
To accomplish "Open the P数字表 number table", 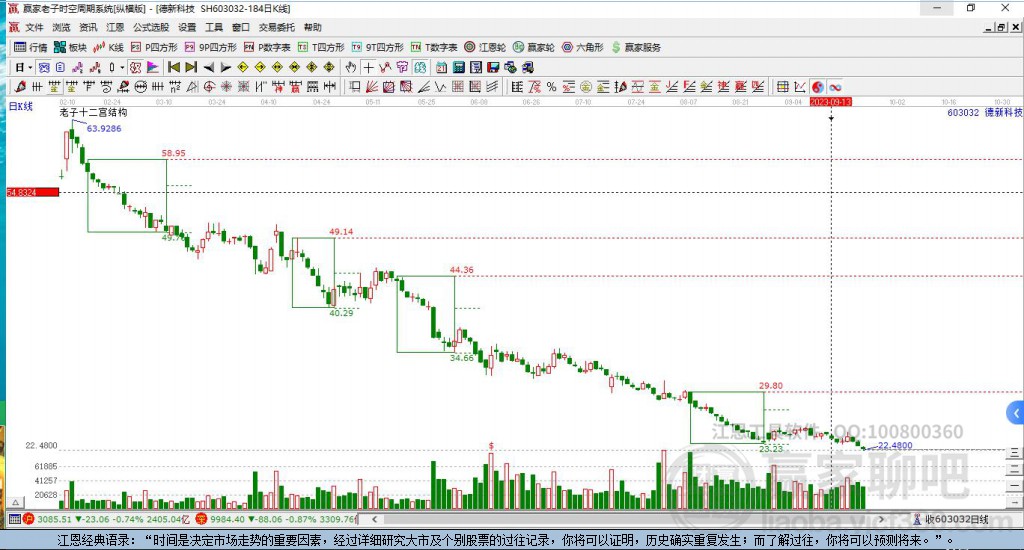I will 266,47.
